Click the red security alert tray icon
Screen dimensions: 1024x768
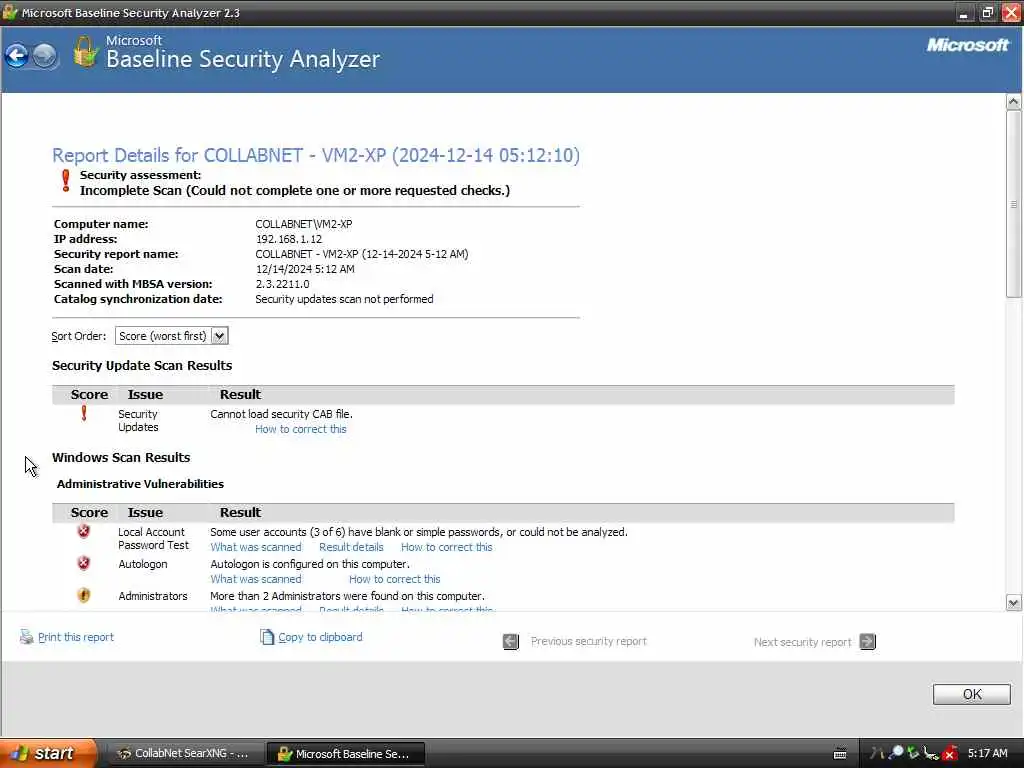[x=950, y=754]
